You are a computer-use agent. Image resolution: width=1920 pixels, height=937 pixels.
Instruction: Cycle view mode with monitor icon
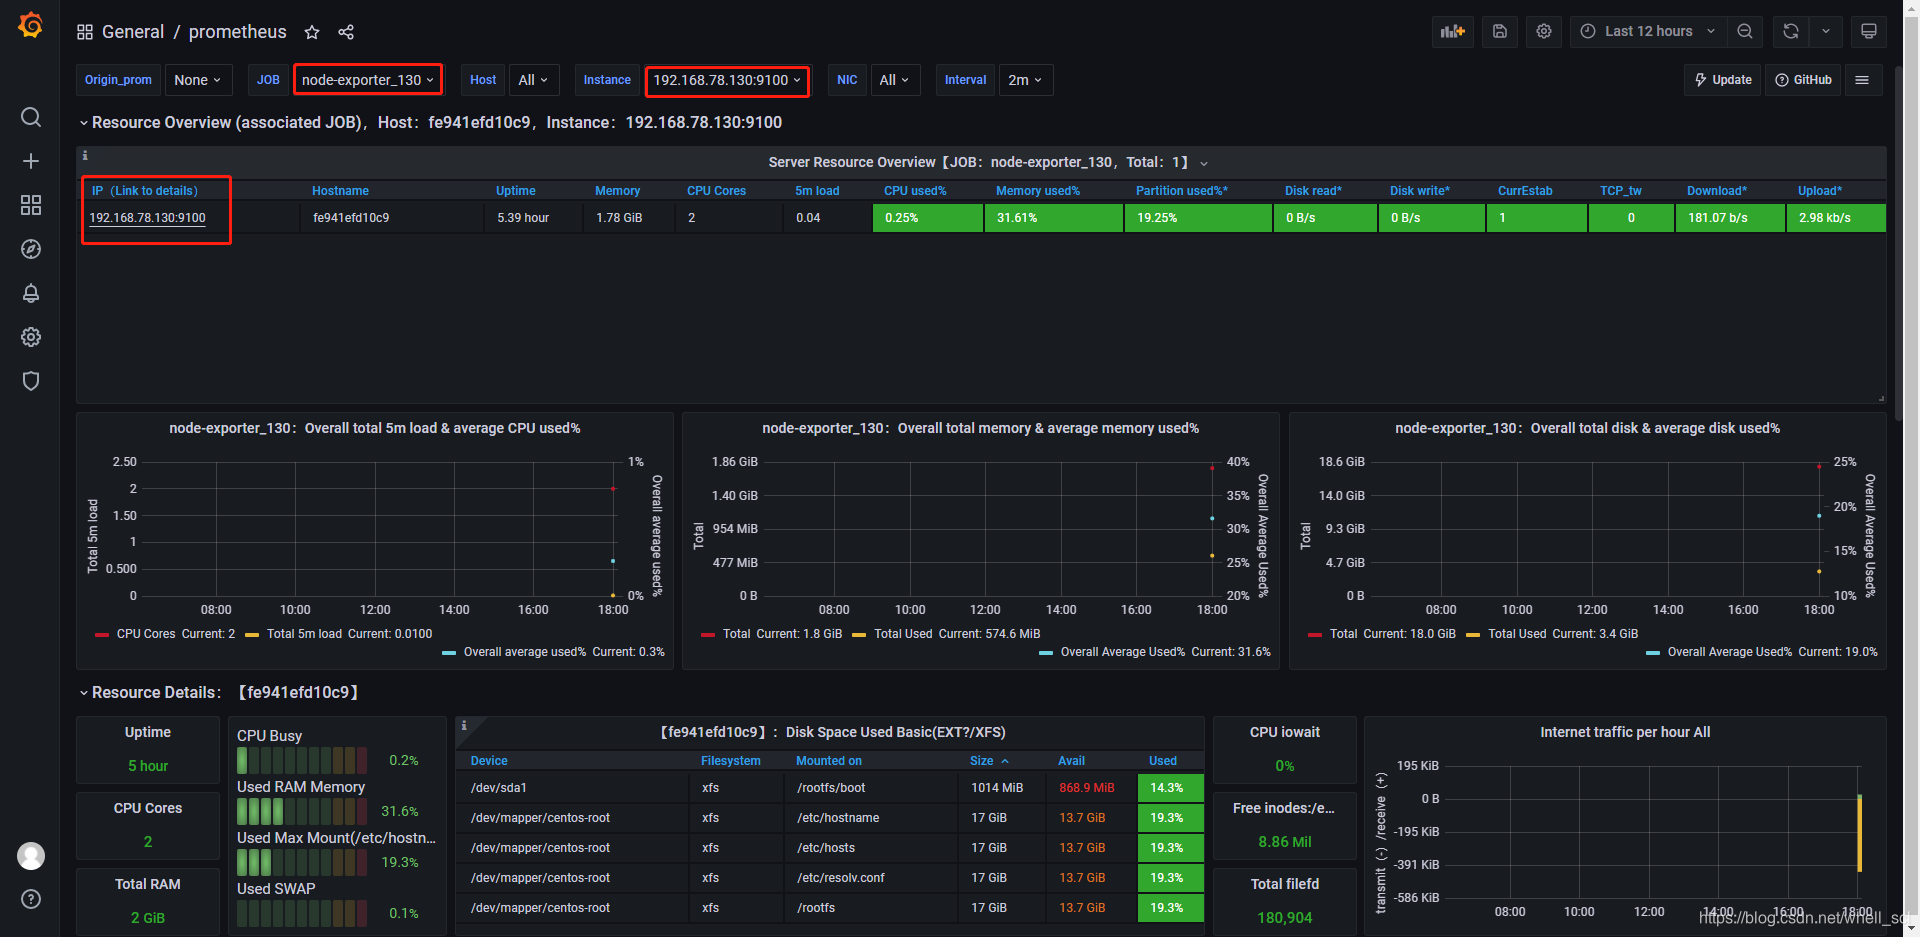tap(1868, 31)
